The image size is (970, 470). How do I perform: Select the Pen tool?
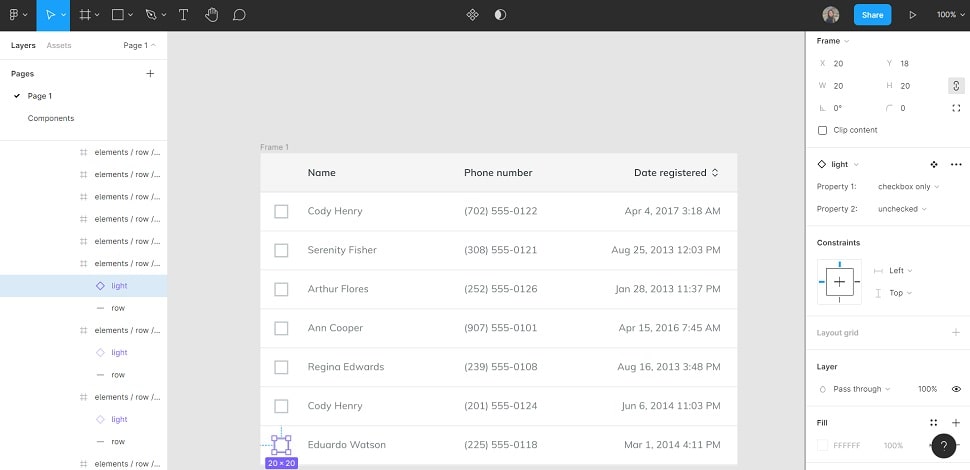tap(151, 15)
